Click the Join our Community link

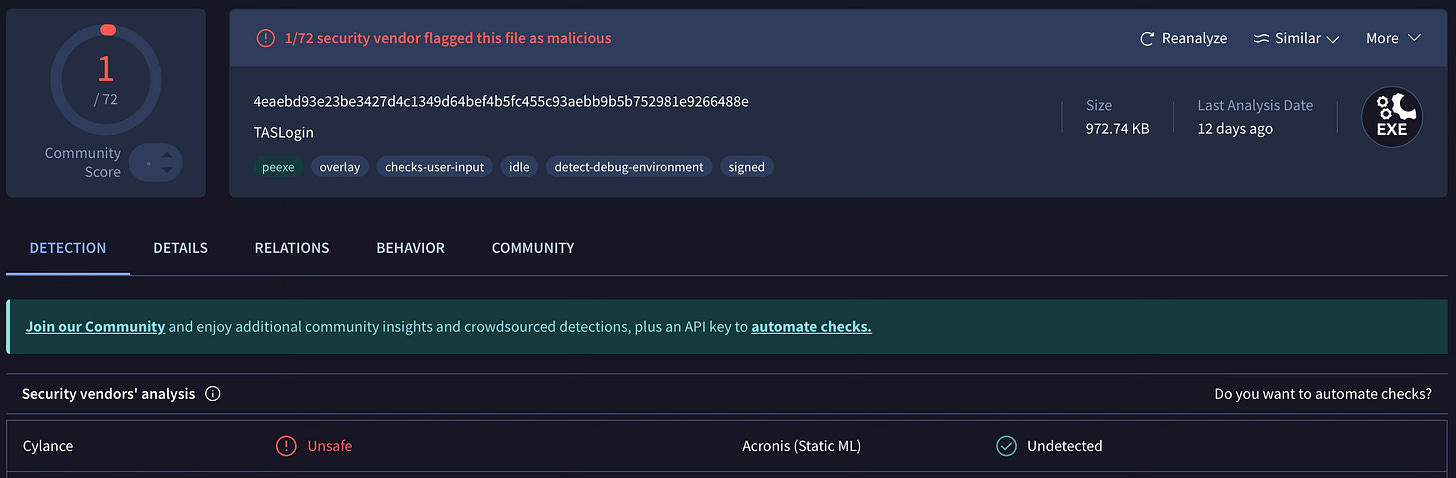click(95, 327)
